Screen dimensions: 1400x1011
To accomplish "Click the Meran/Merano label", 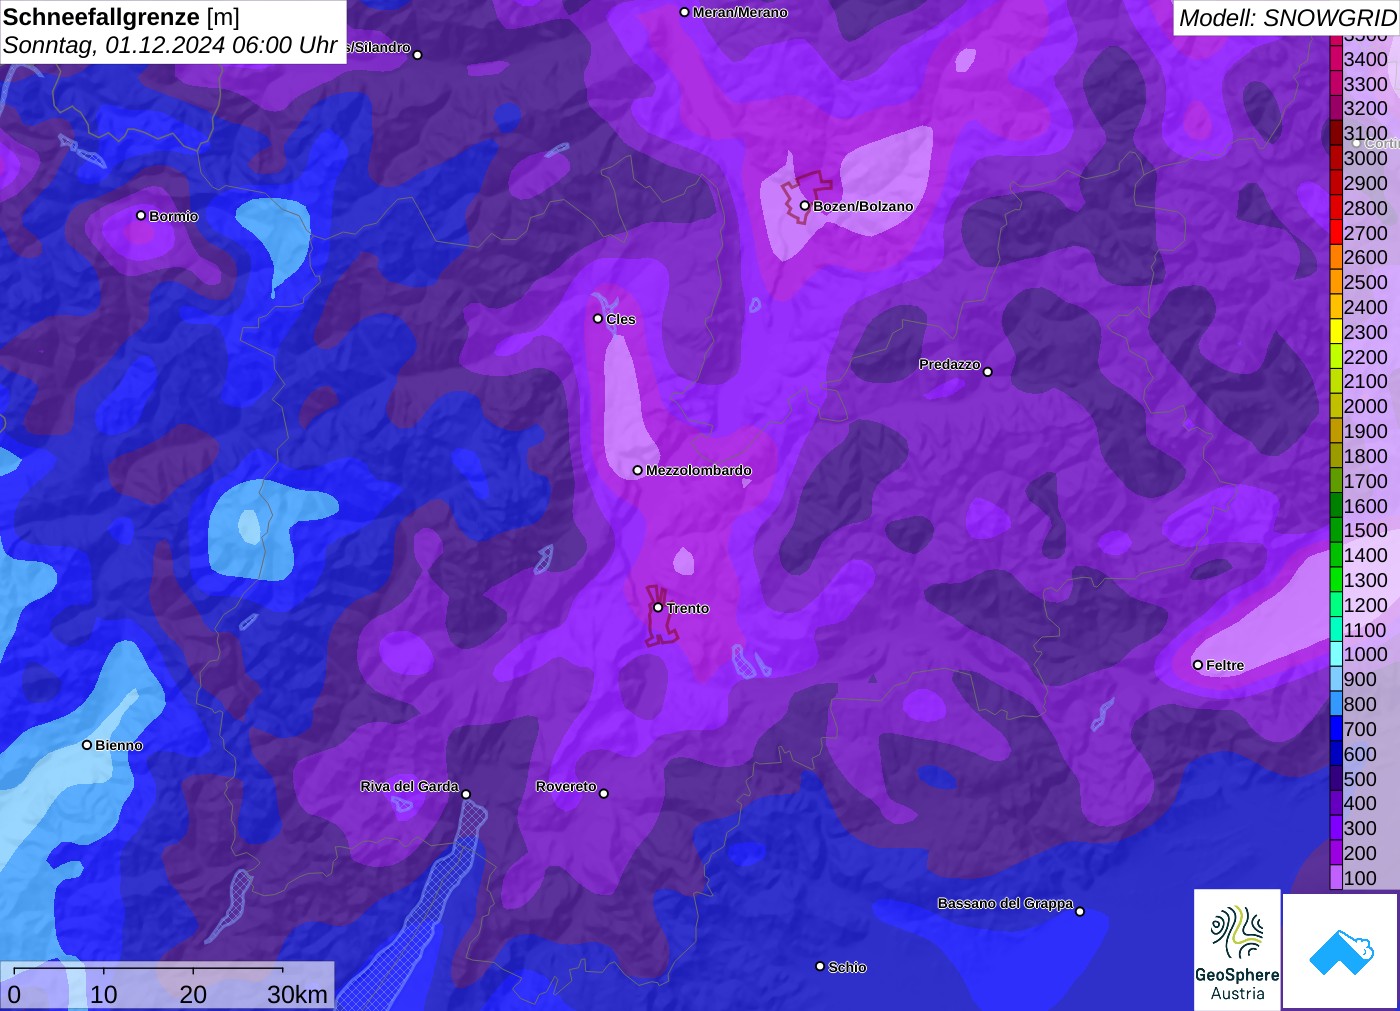I will [x=740, y=12].
